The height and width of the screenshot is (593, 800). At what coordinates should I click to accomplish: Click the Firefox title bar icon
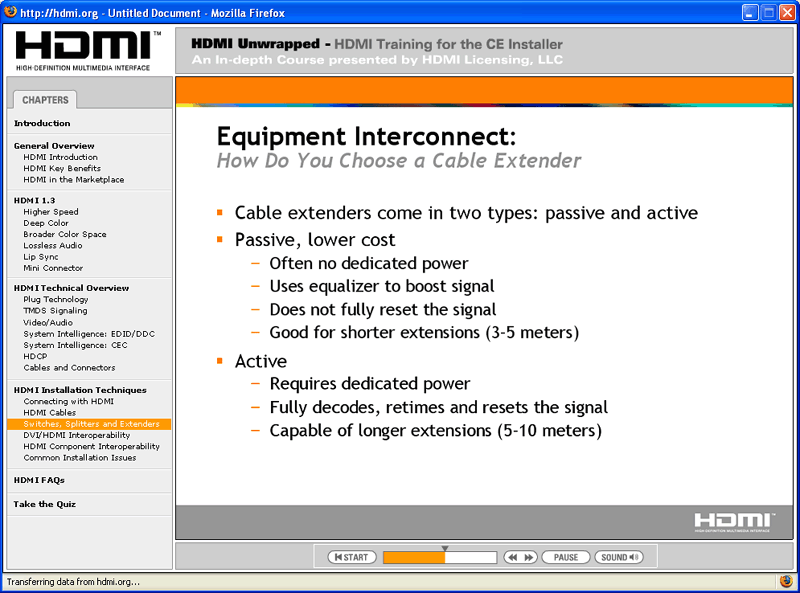[10, 12]
